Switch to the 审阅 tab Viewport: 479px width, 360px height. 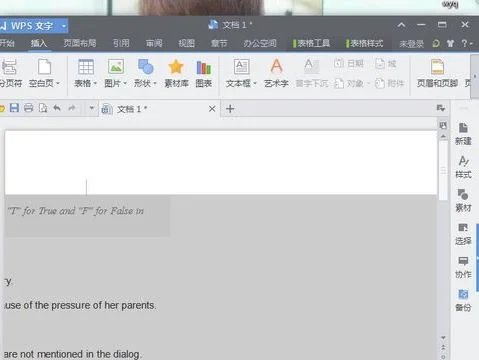coord(154,43)
